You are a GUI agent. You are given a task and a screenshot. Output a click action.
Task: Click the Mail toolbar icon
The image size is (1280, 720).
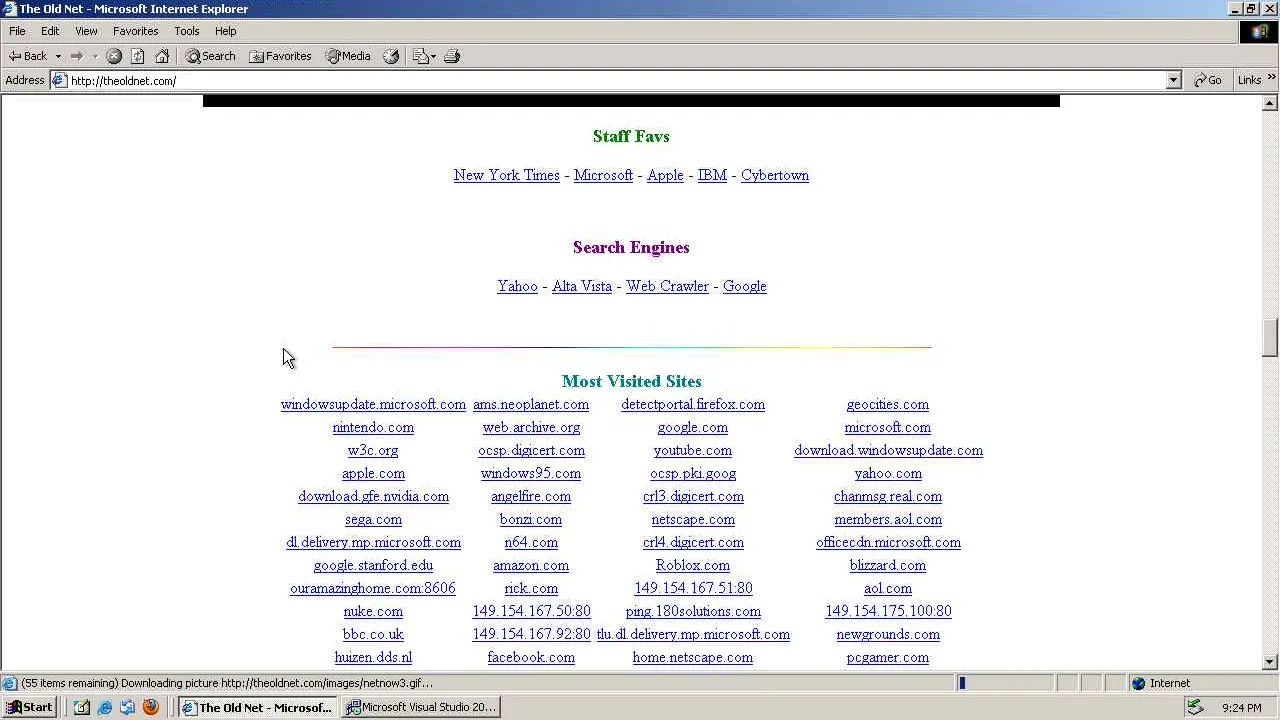(x=424, y=56)
